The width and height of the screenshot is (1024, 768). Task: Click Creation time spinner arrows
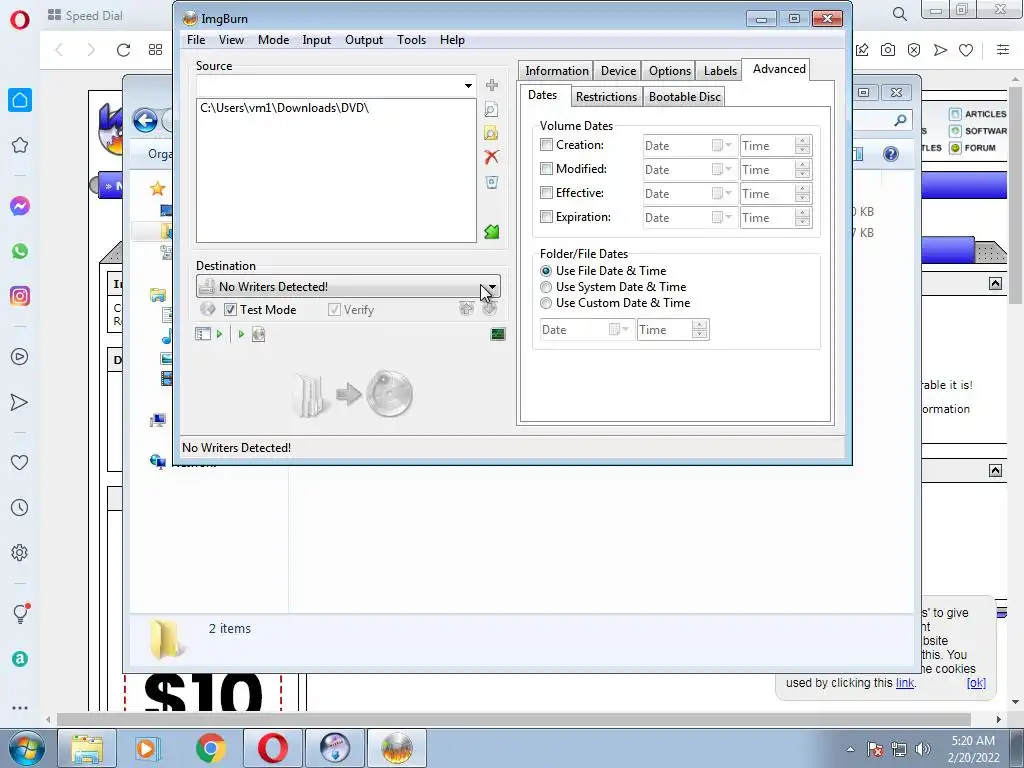tap(803, 146)
